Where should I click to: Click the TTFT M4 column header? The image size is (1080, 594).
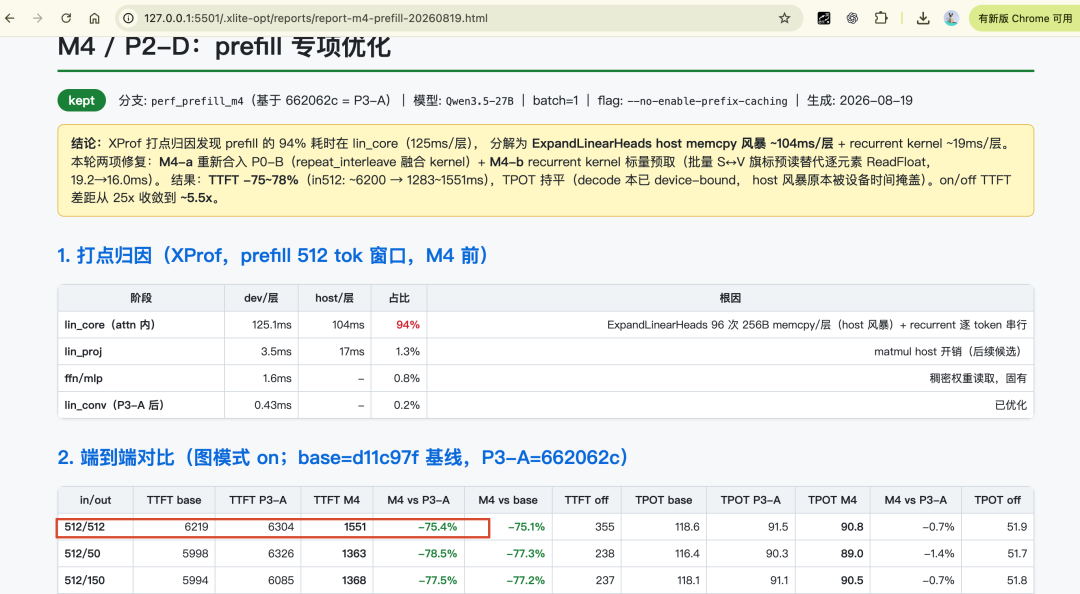click(337, 500)
